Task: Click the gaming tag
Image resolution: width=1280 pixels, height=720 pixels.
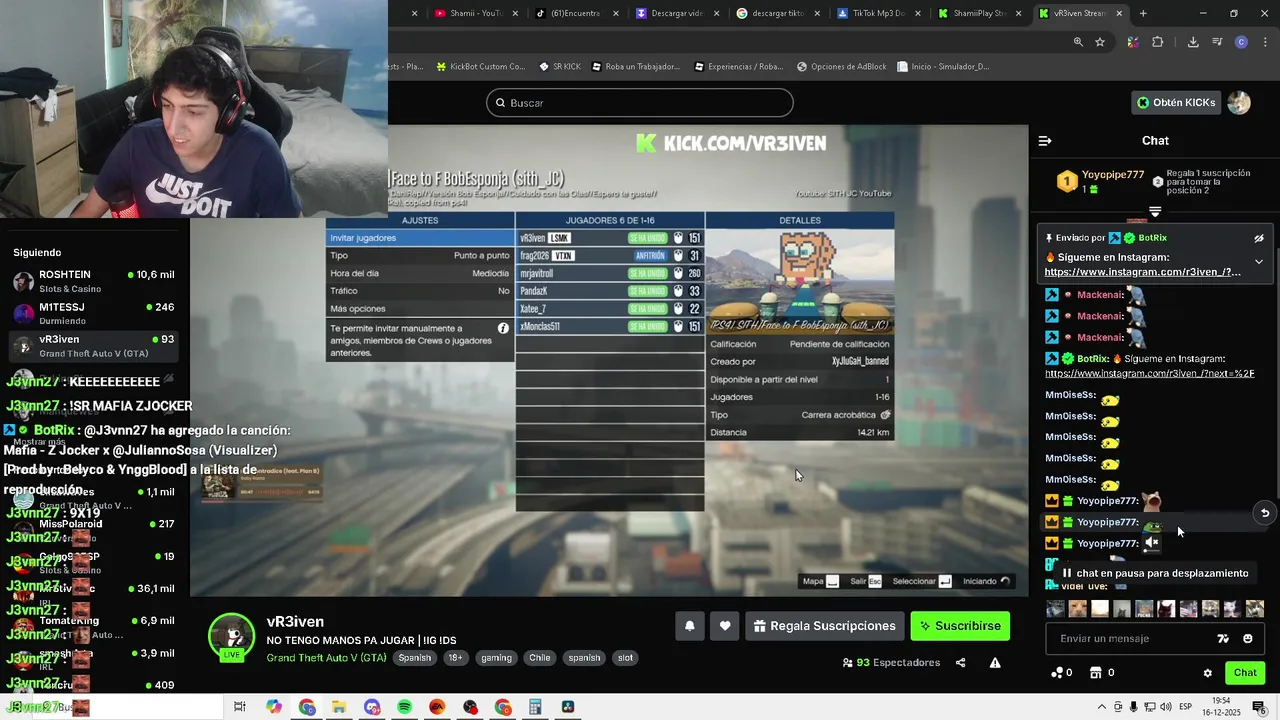Action: click(x=496, y=658)
